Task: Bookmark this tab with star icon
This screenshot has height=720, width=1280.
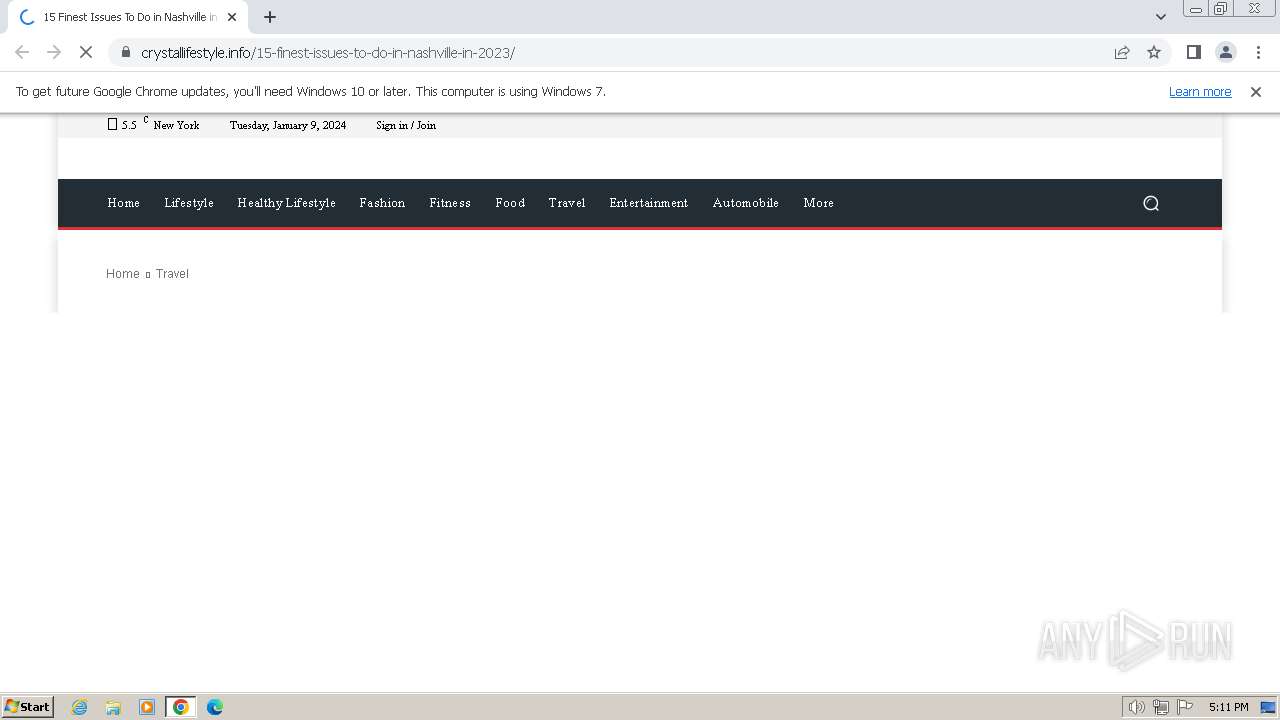Action: 1154,52
